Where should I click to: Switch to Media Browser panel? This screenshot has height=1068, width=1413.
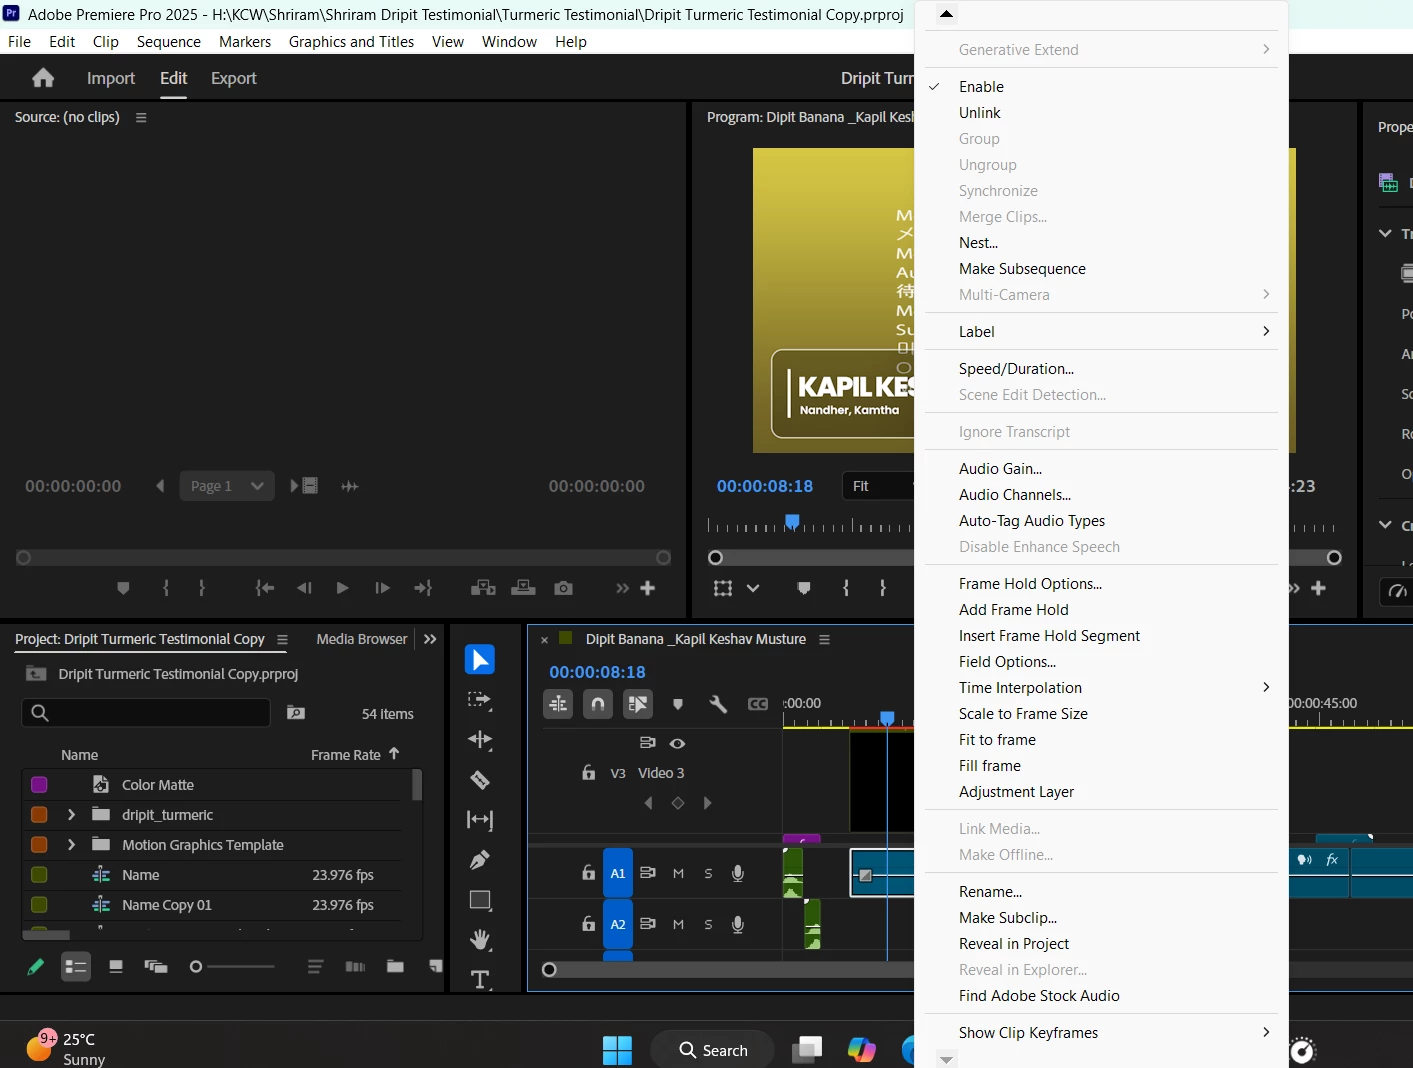click(362, 639)
